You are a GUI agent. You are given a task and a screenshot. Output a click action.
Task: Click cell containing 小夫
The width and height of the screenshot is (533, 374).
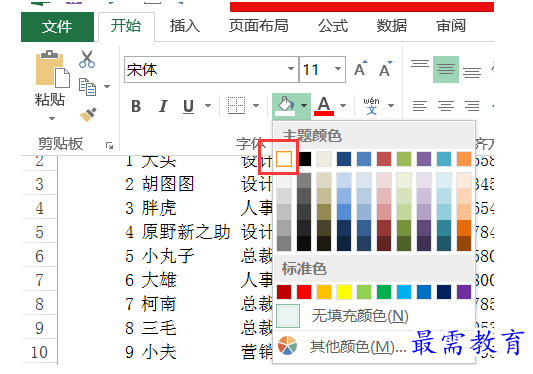158,352
